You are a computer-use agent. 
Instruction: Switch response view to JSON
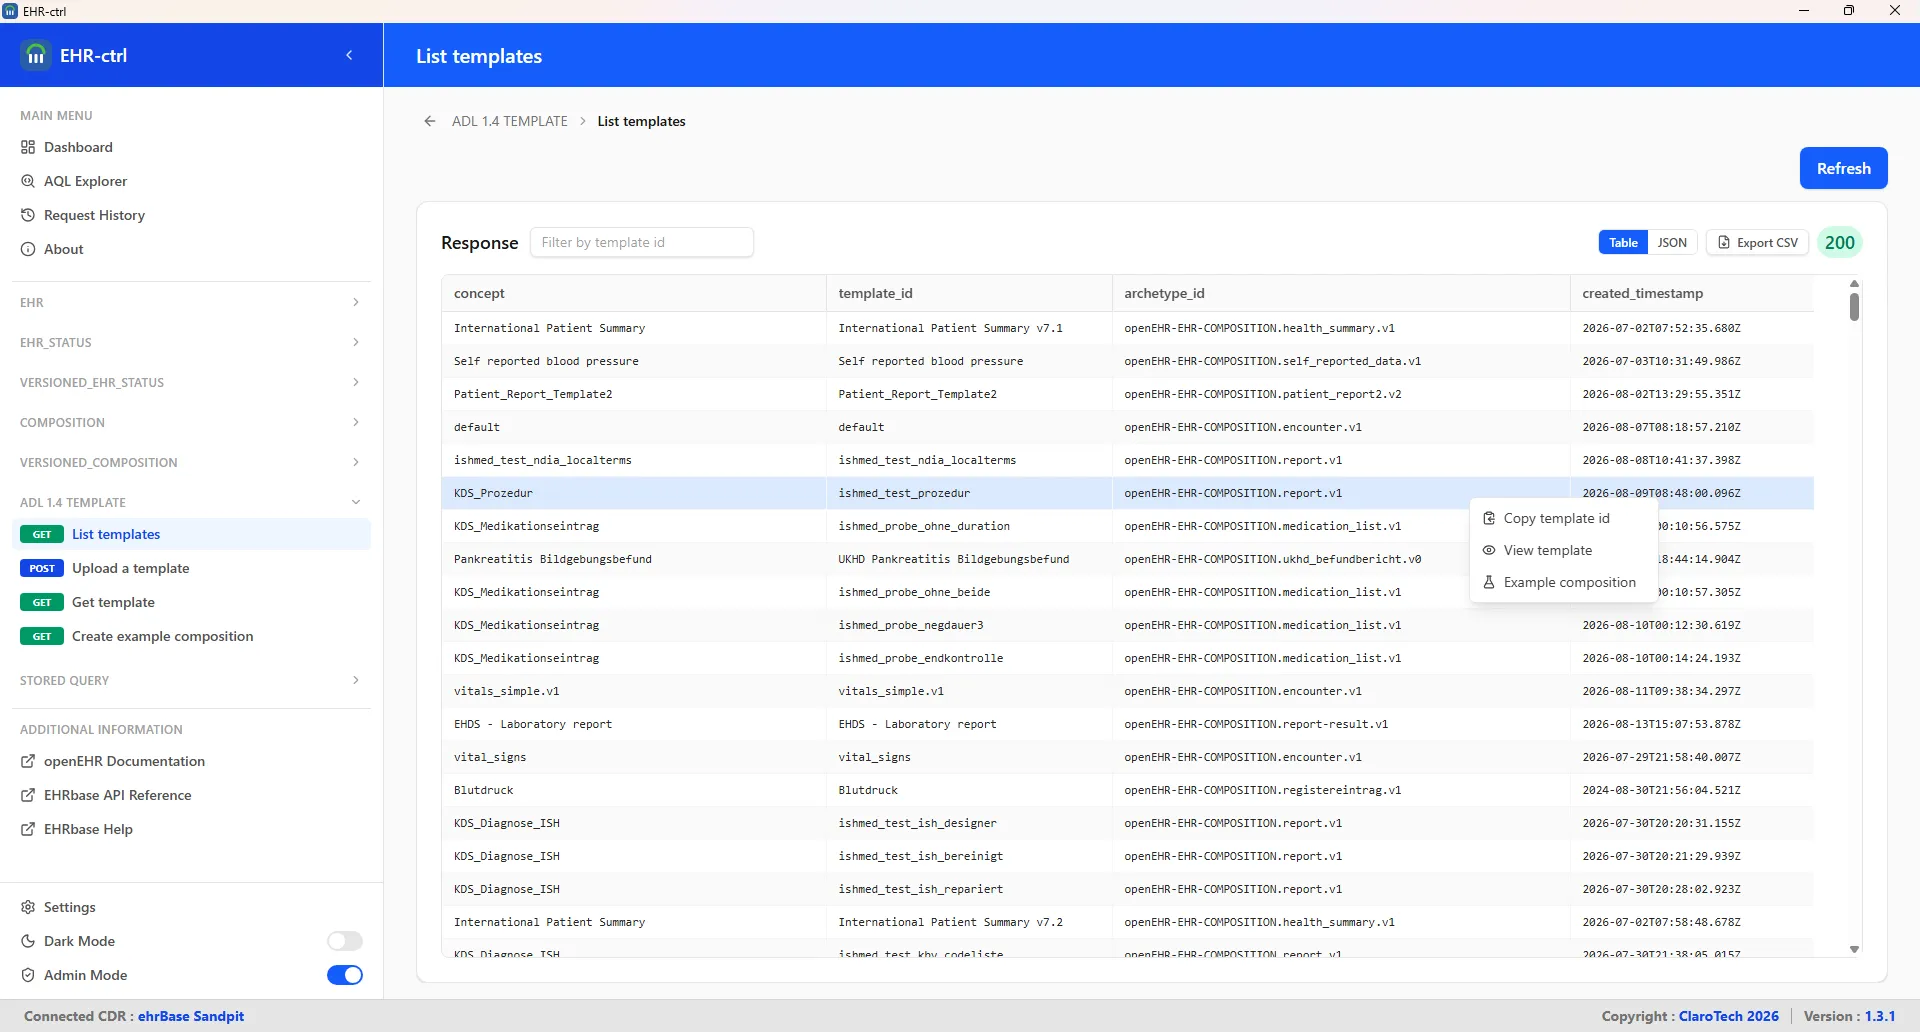(1672, 242)
